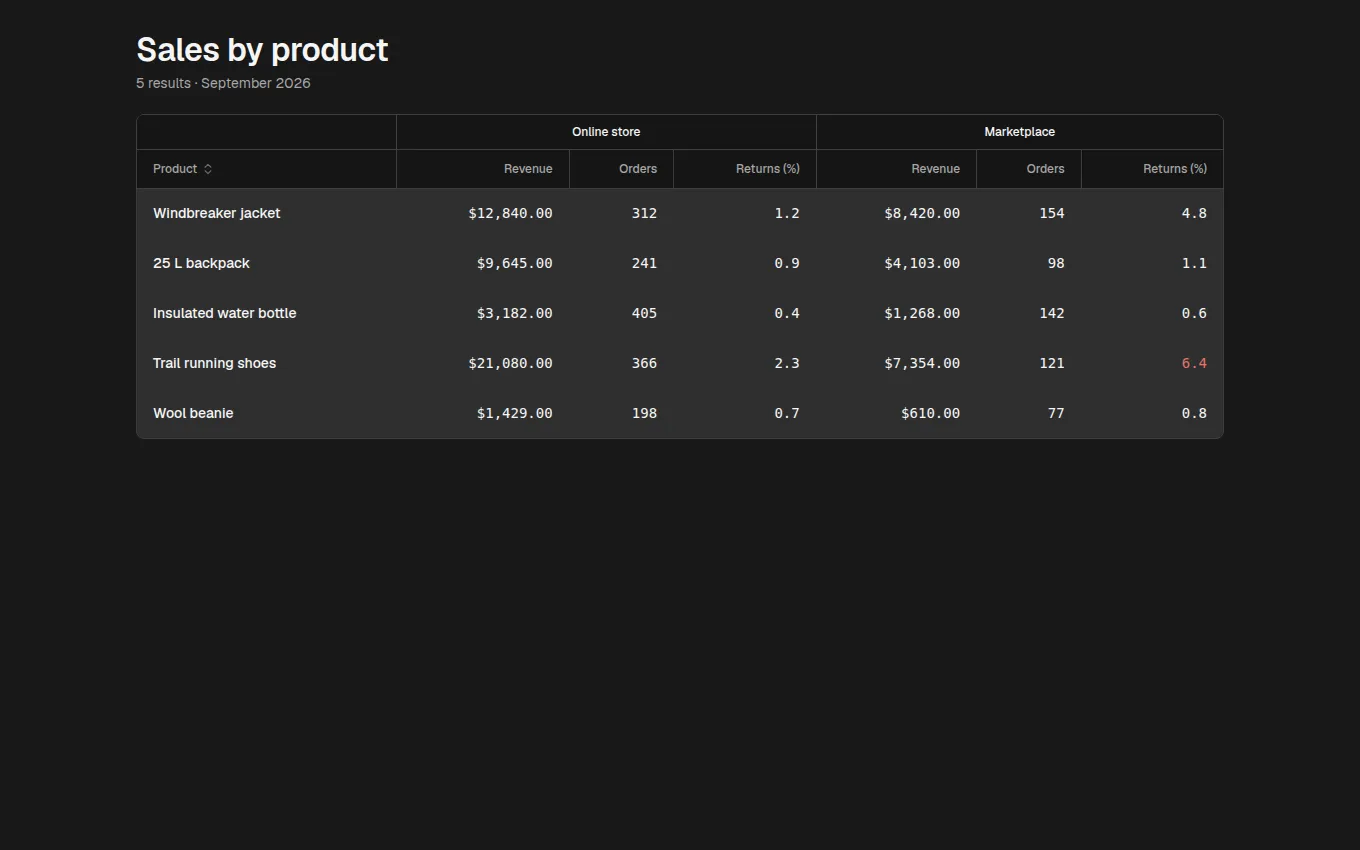Click the 0.9 returns value
Screen dimensions: 1360x850
click(x=787, y=263)
